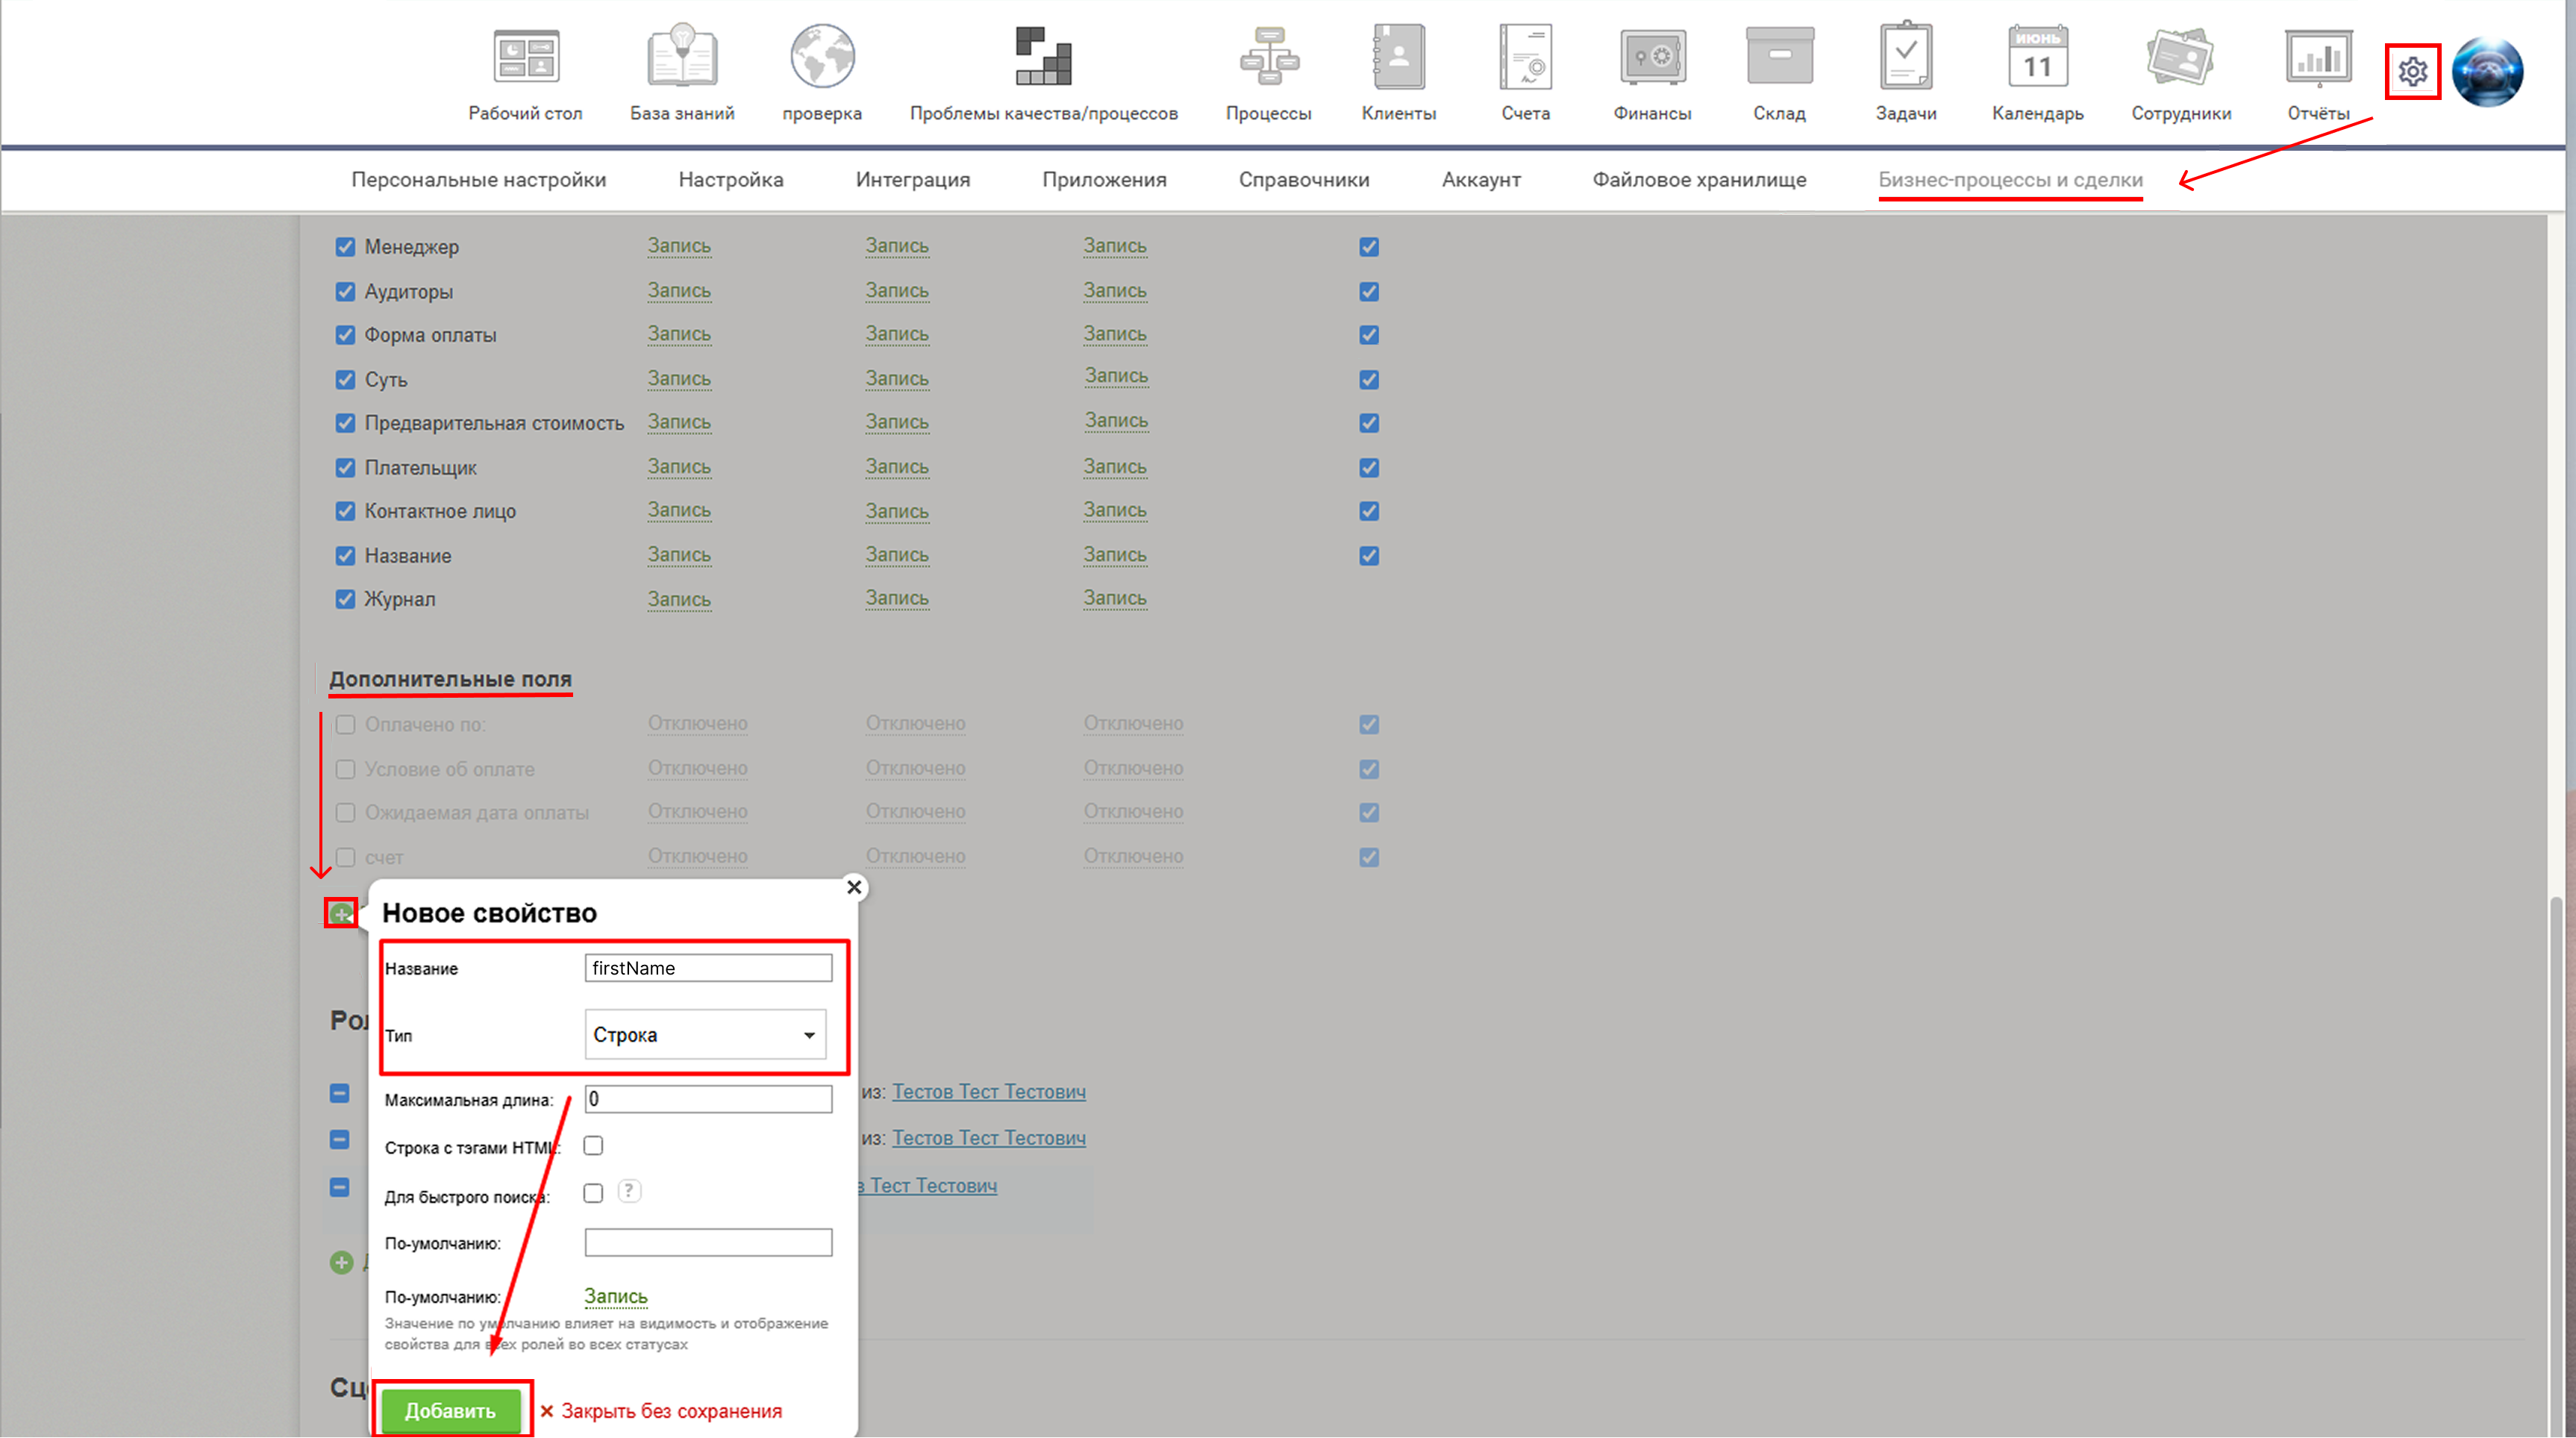The image size is (2576, 1438).
Task: Click the Максимальная длина input field
Action: pyautogui.click(x=708, y=1099)
